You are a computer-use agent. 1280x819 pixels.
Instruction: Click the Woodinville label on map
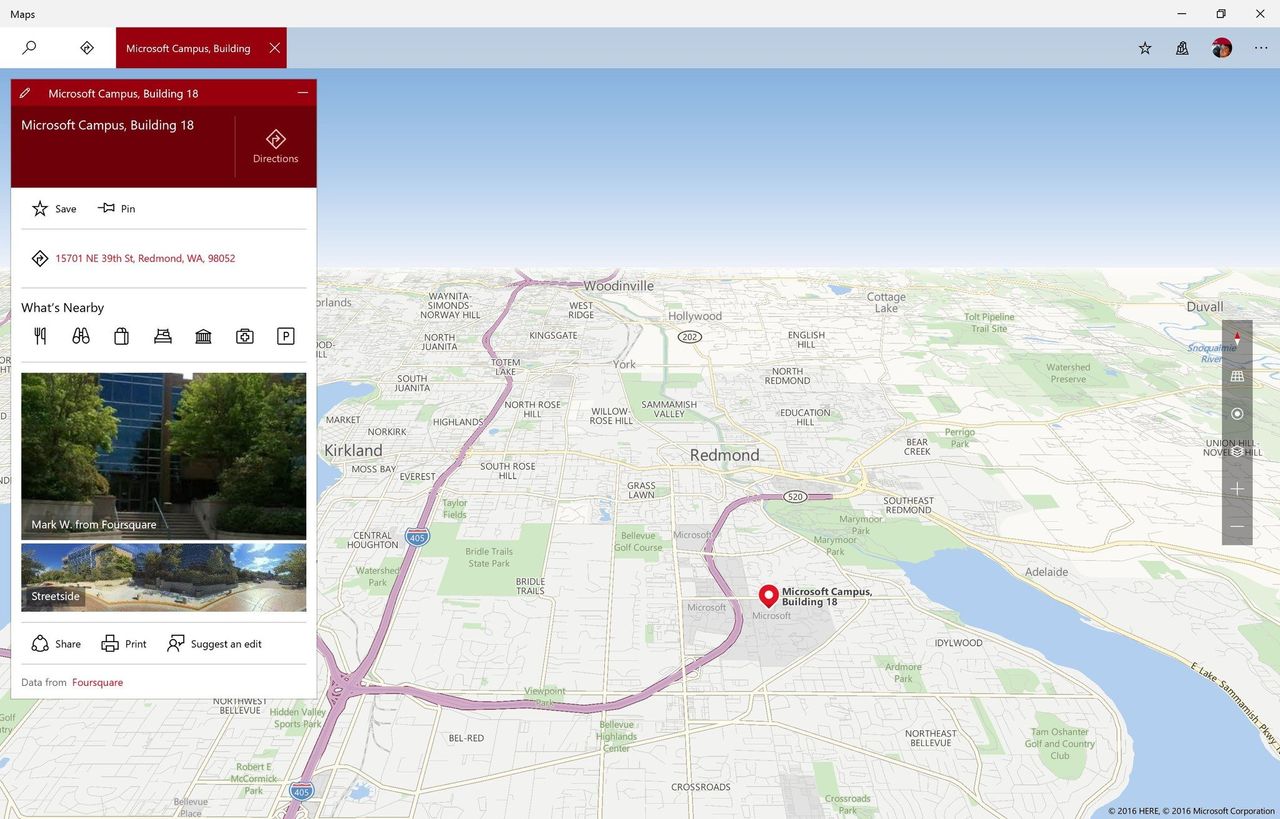pos(618,286)
